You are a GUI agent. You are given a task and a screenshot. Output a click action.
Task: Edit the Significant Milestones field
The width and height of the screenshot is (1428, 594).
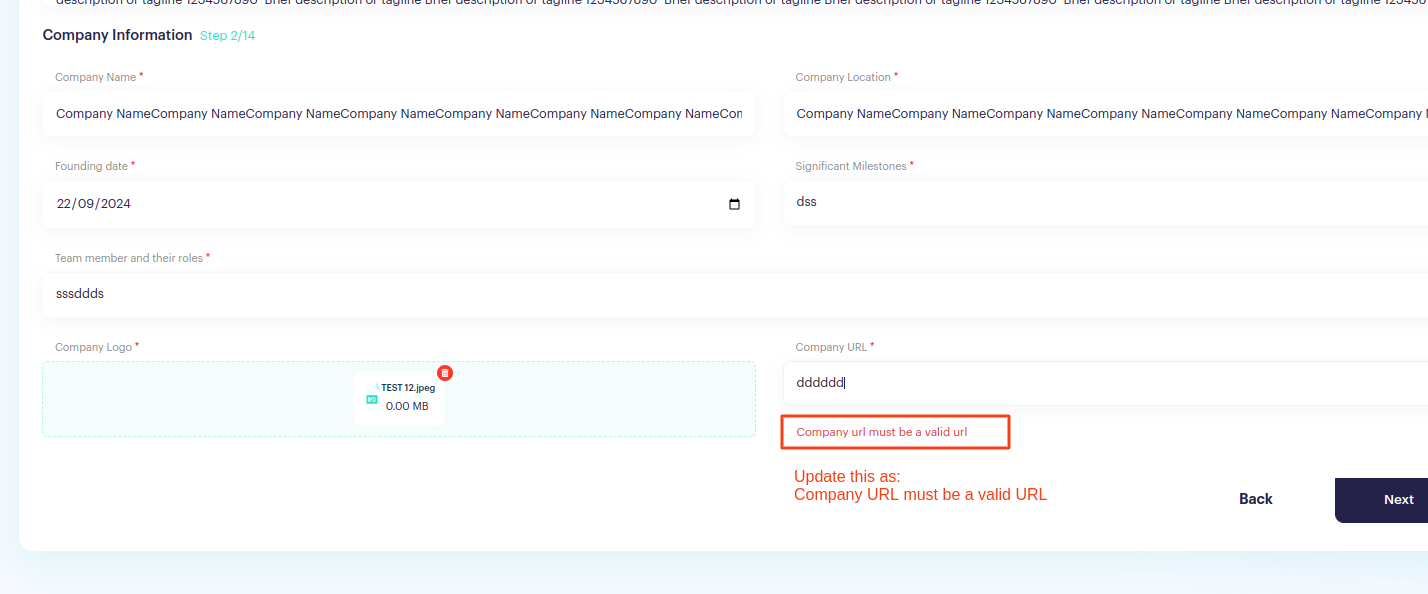(1105, 202)
